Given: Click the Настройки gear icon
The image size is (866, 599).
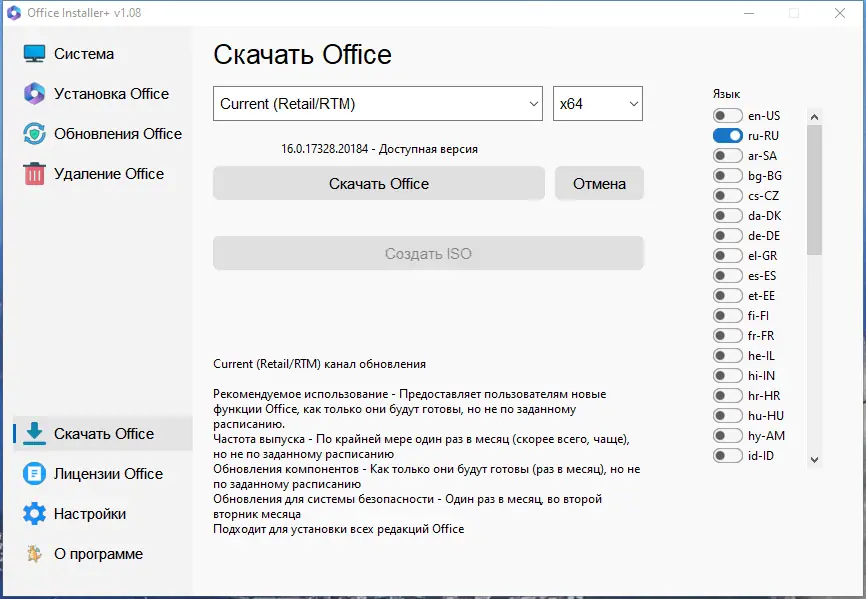Looking at the screenshot, I should click(34, 513).
